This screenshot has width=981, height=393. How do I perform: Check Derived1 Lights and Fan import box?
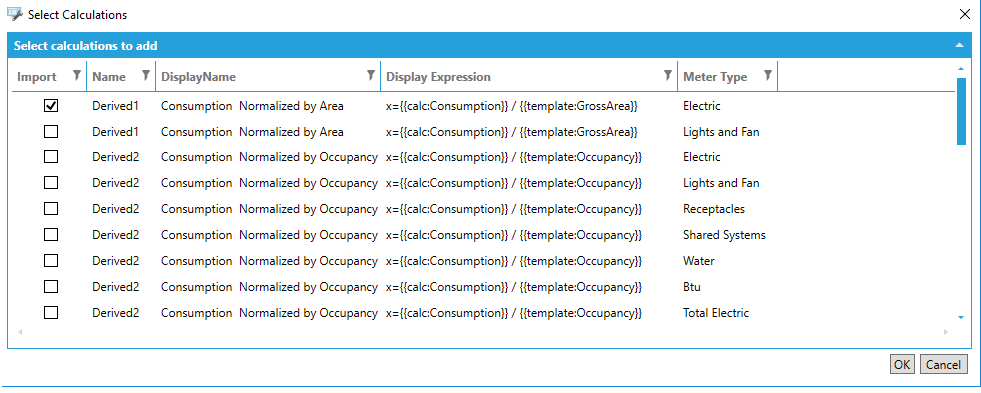tap(51, 131)
